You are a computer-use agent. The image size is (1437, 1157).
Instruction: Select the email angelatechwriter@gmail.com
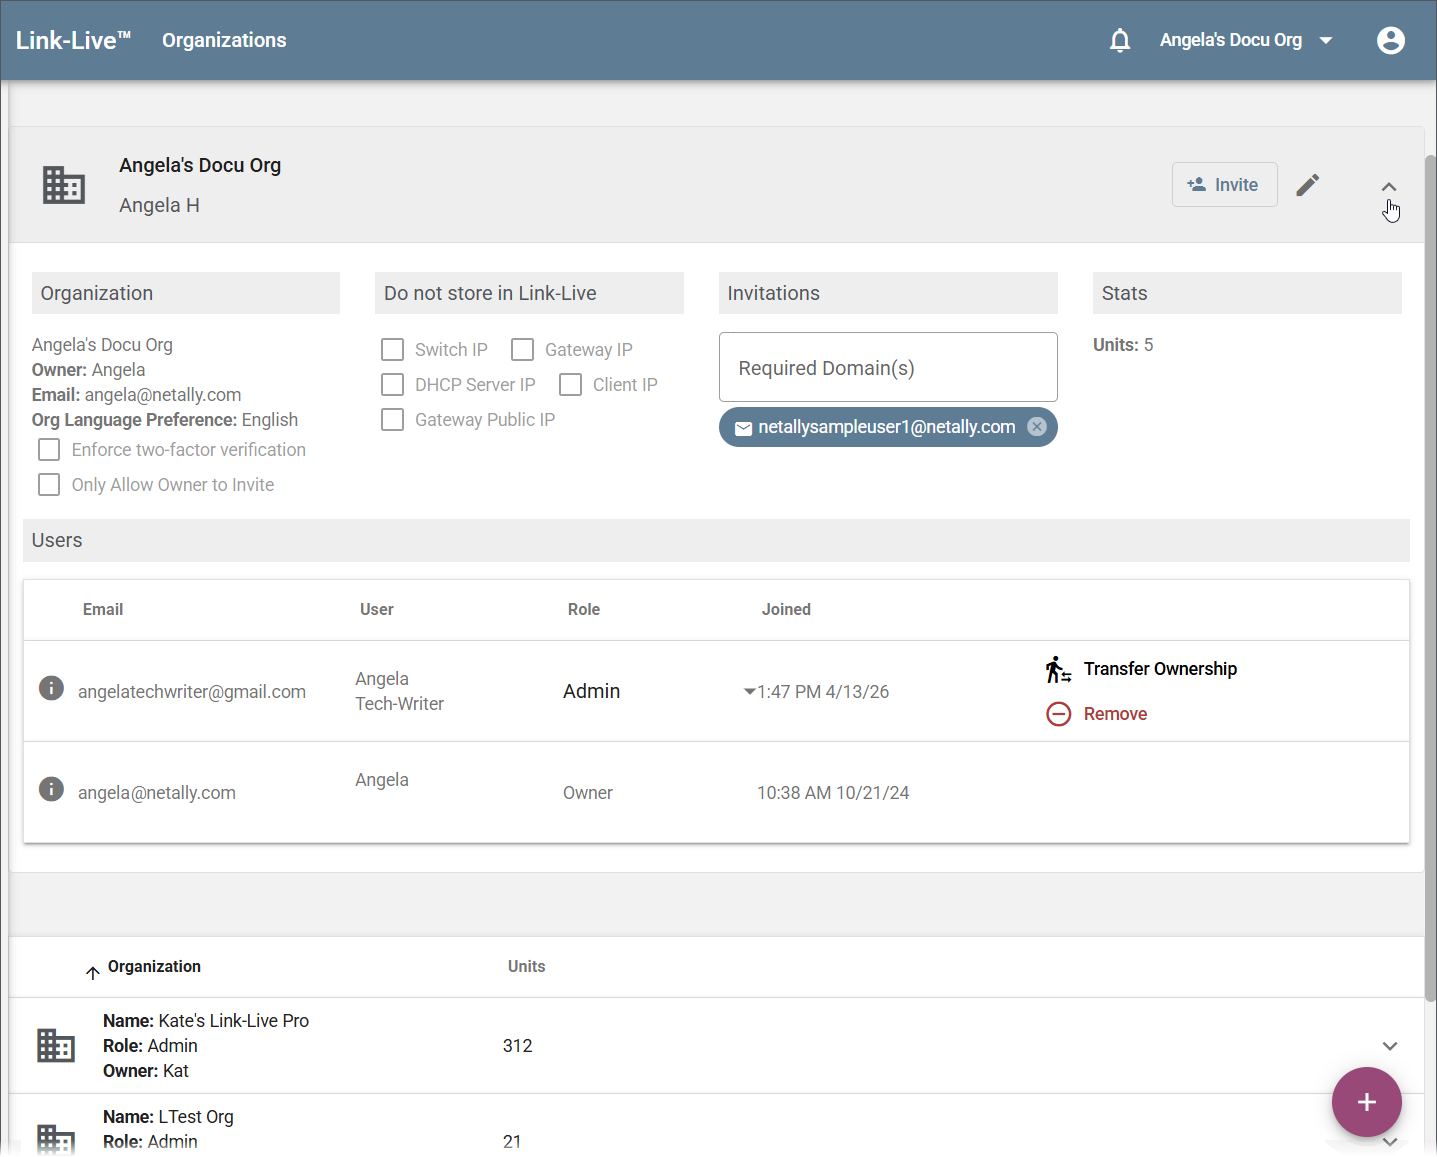pyautogui.click(x=192, y=692)
